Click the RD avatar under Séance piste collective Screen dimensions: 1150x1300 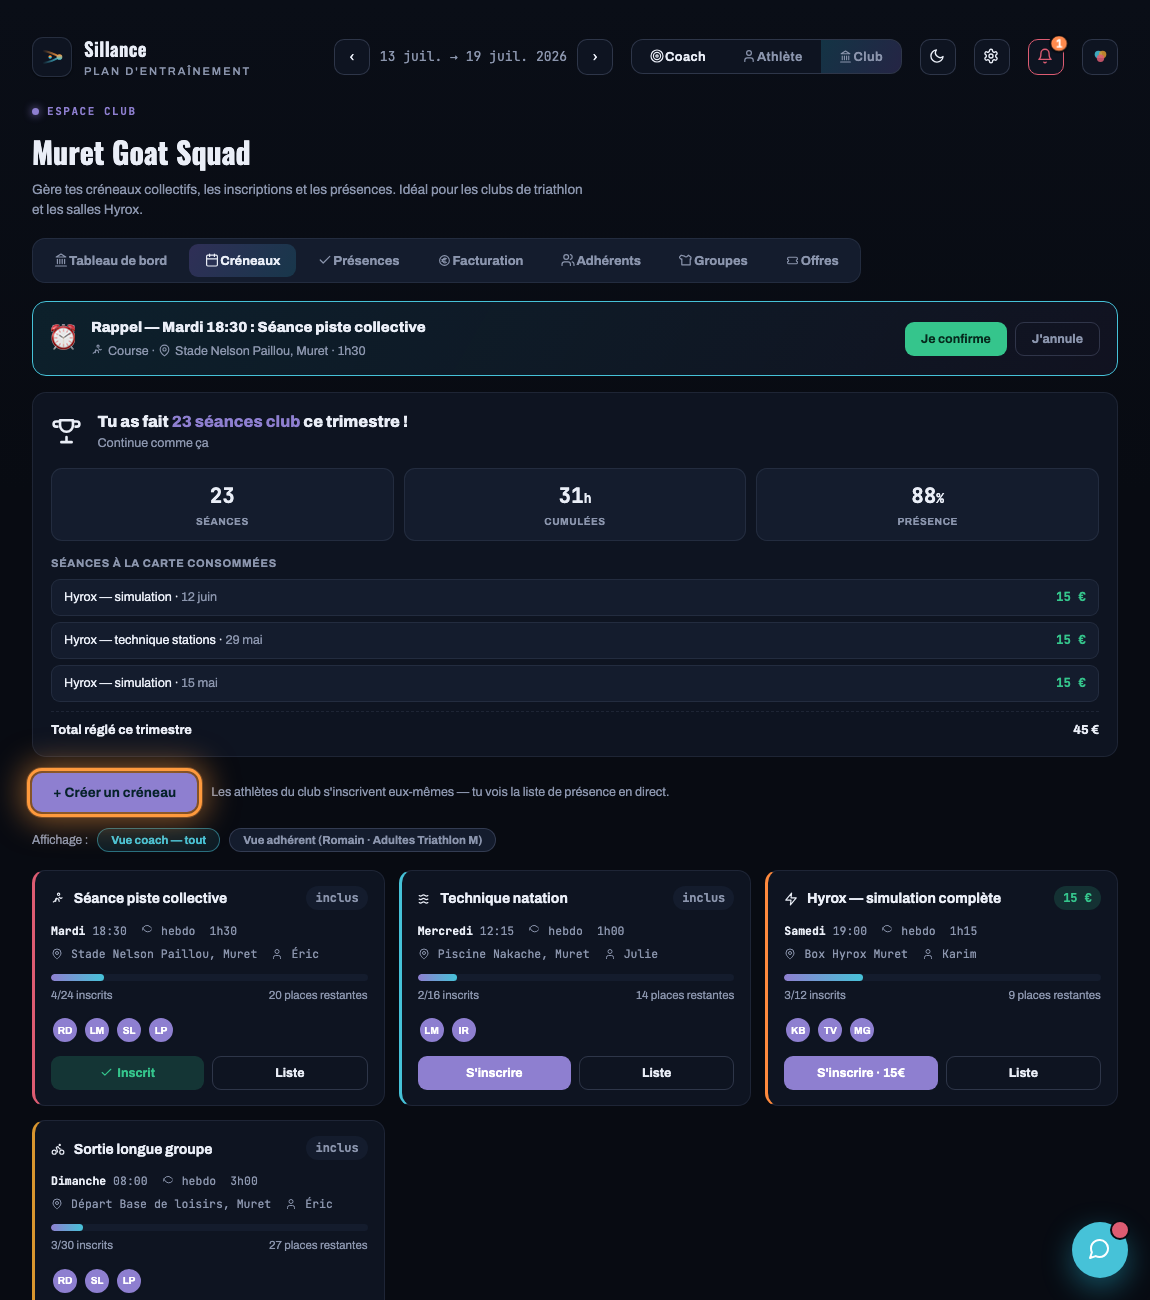(65, 1030)
